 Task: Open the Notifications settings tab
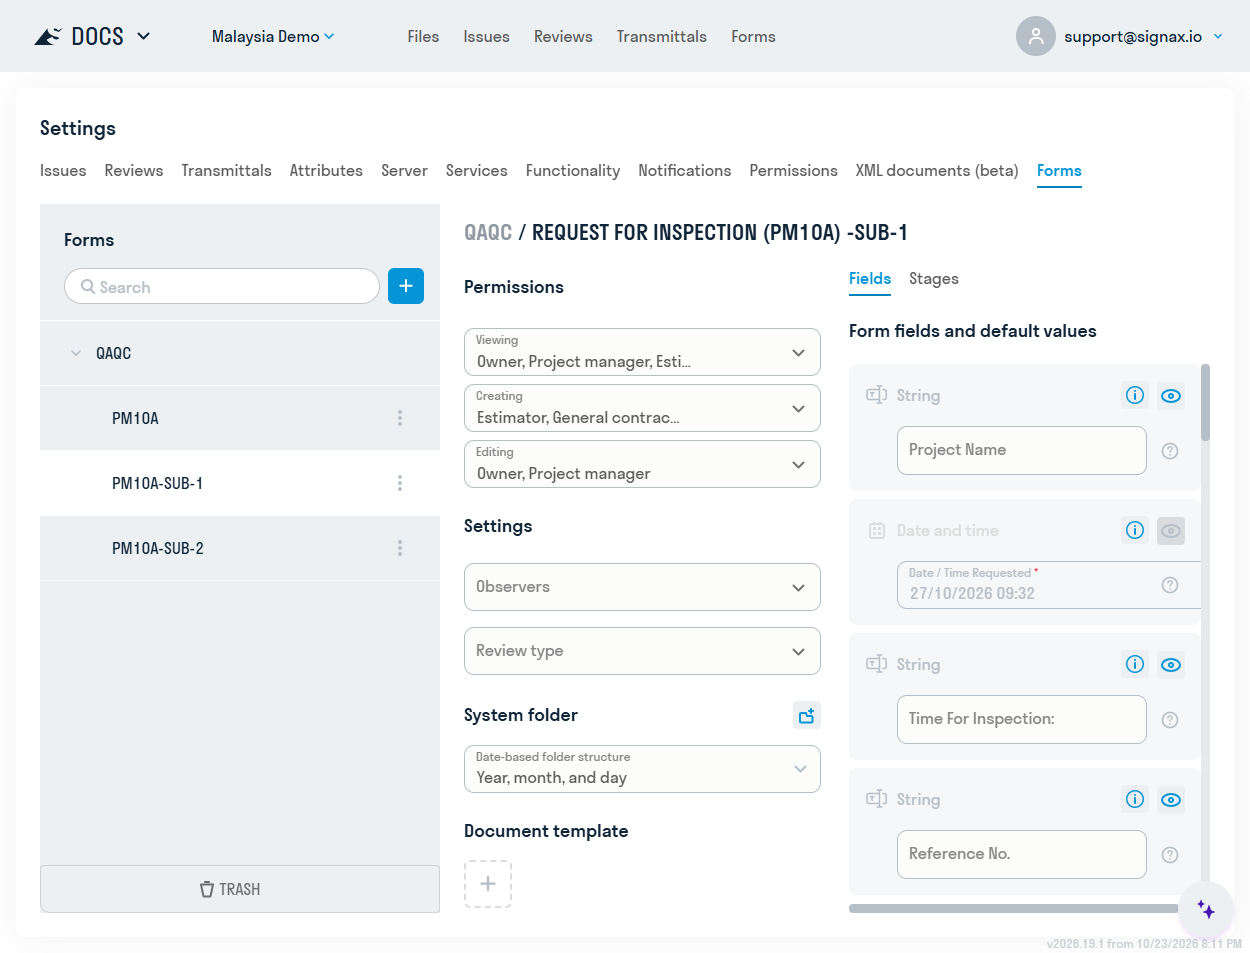pyautogui.click(x=684, y=171)
